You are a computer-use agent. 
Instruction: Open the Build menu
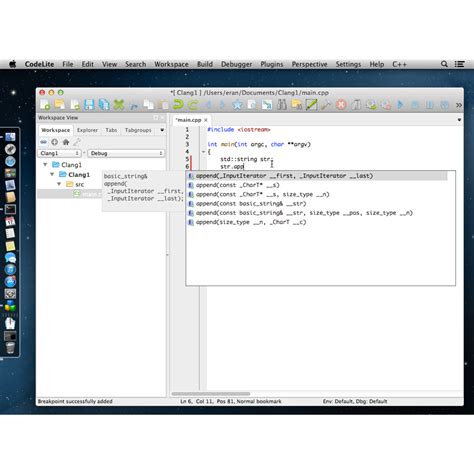pyautogui.click(x=205, y=64)
